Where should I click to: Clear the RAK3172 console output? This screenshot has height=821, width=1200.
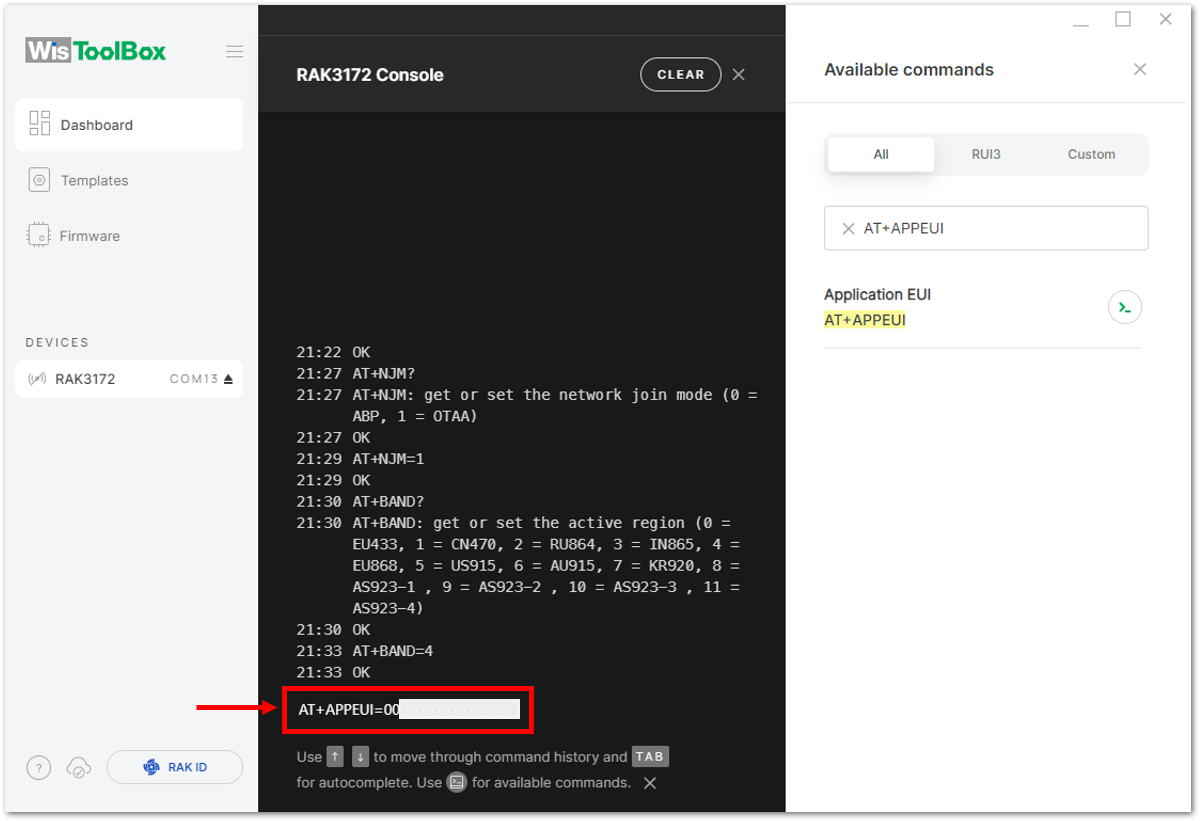[x=681, y=75]
